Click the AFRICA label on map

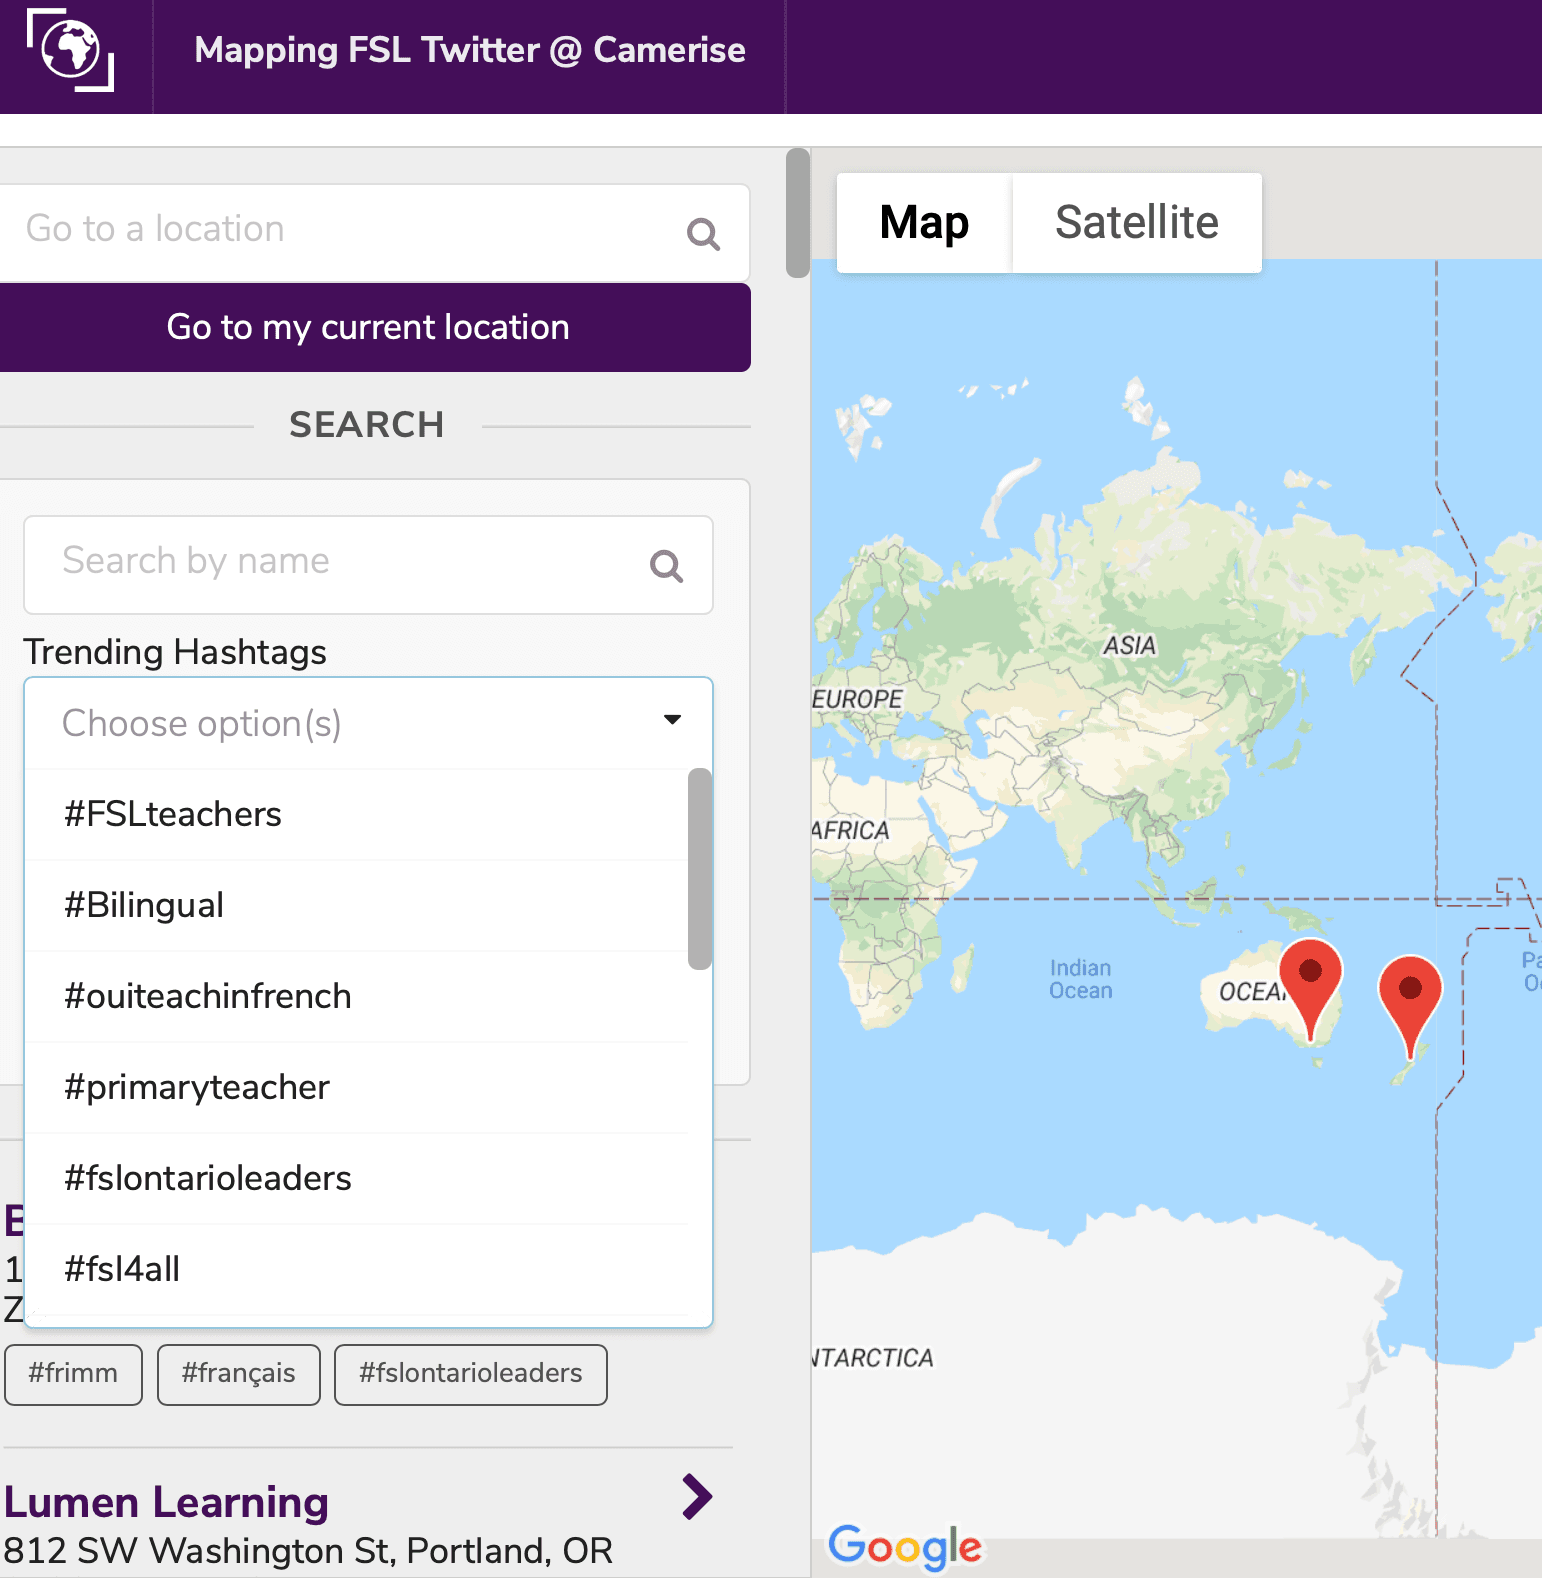(x=850, y=830)
